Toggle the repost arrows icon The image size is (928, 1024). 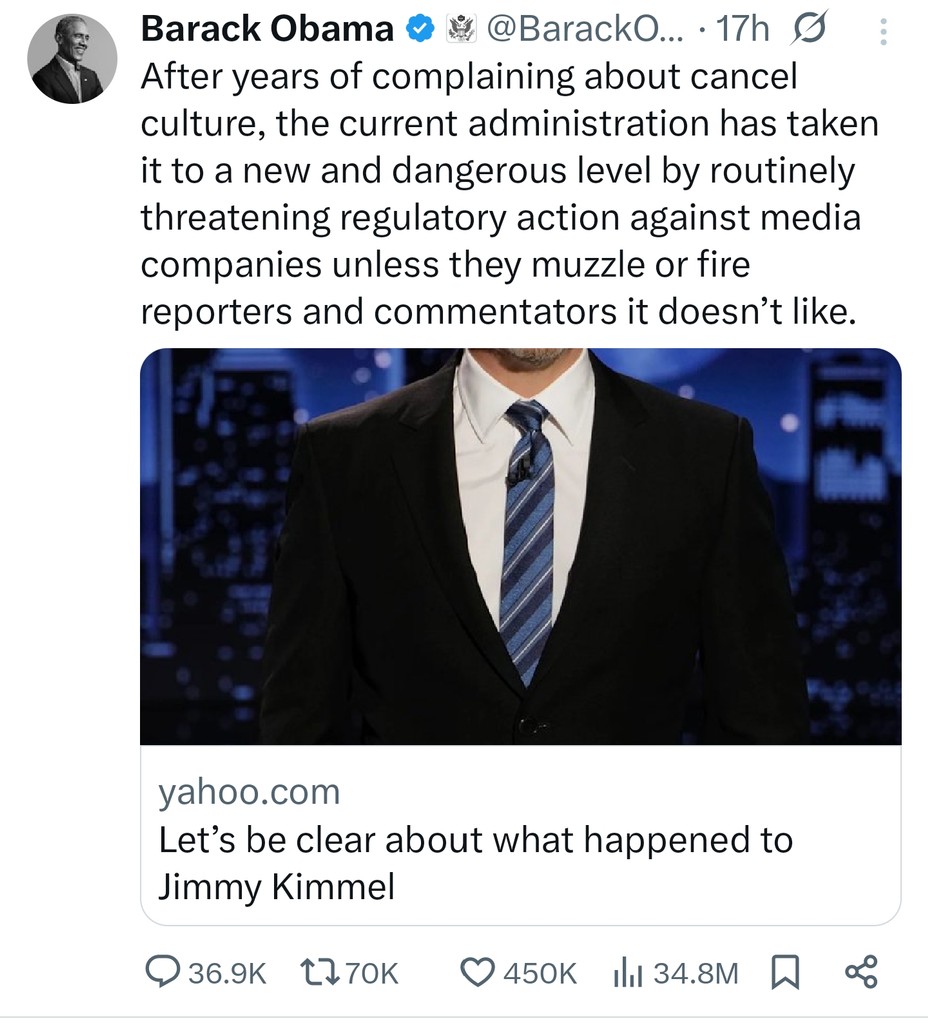pyautogui.click(x=317, y=971)
